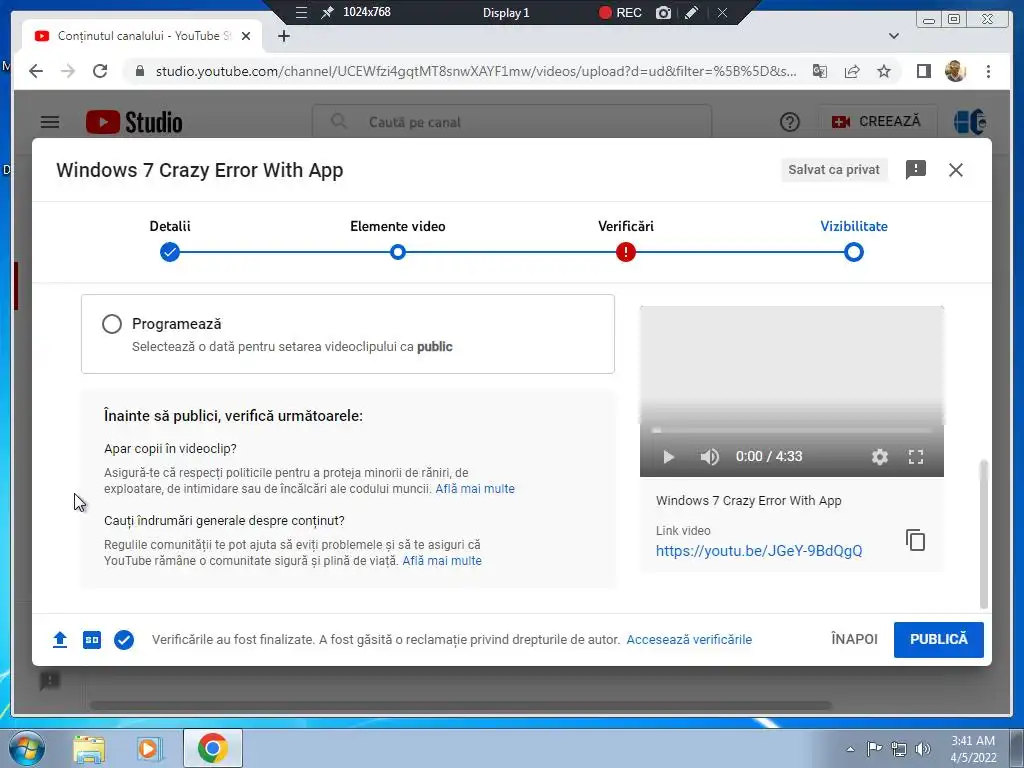
Task: Send feedback using the exclamation icon in the dialog
Action: [x=916, y=170]
